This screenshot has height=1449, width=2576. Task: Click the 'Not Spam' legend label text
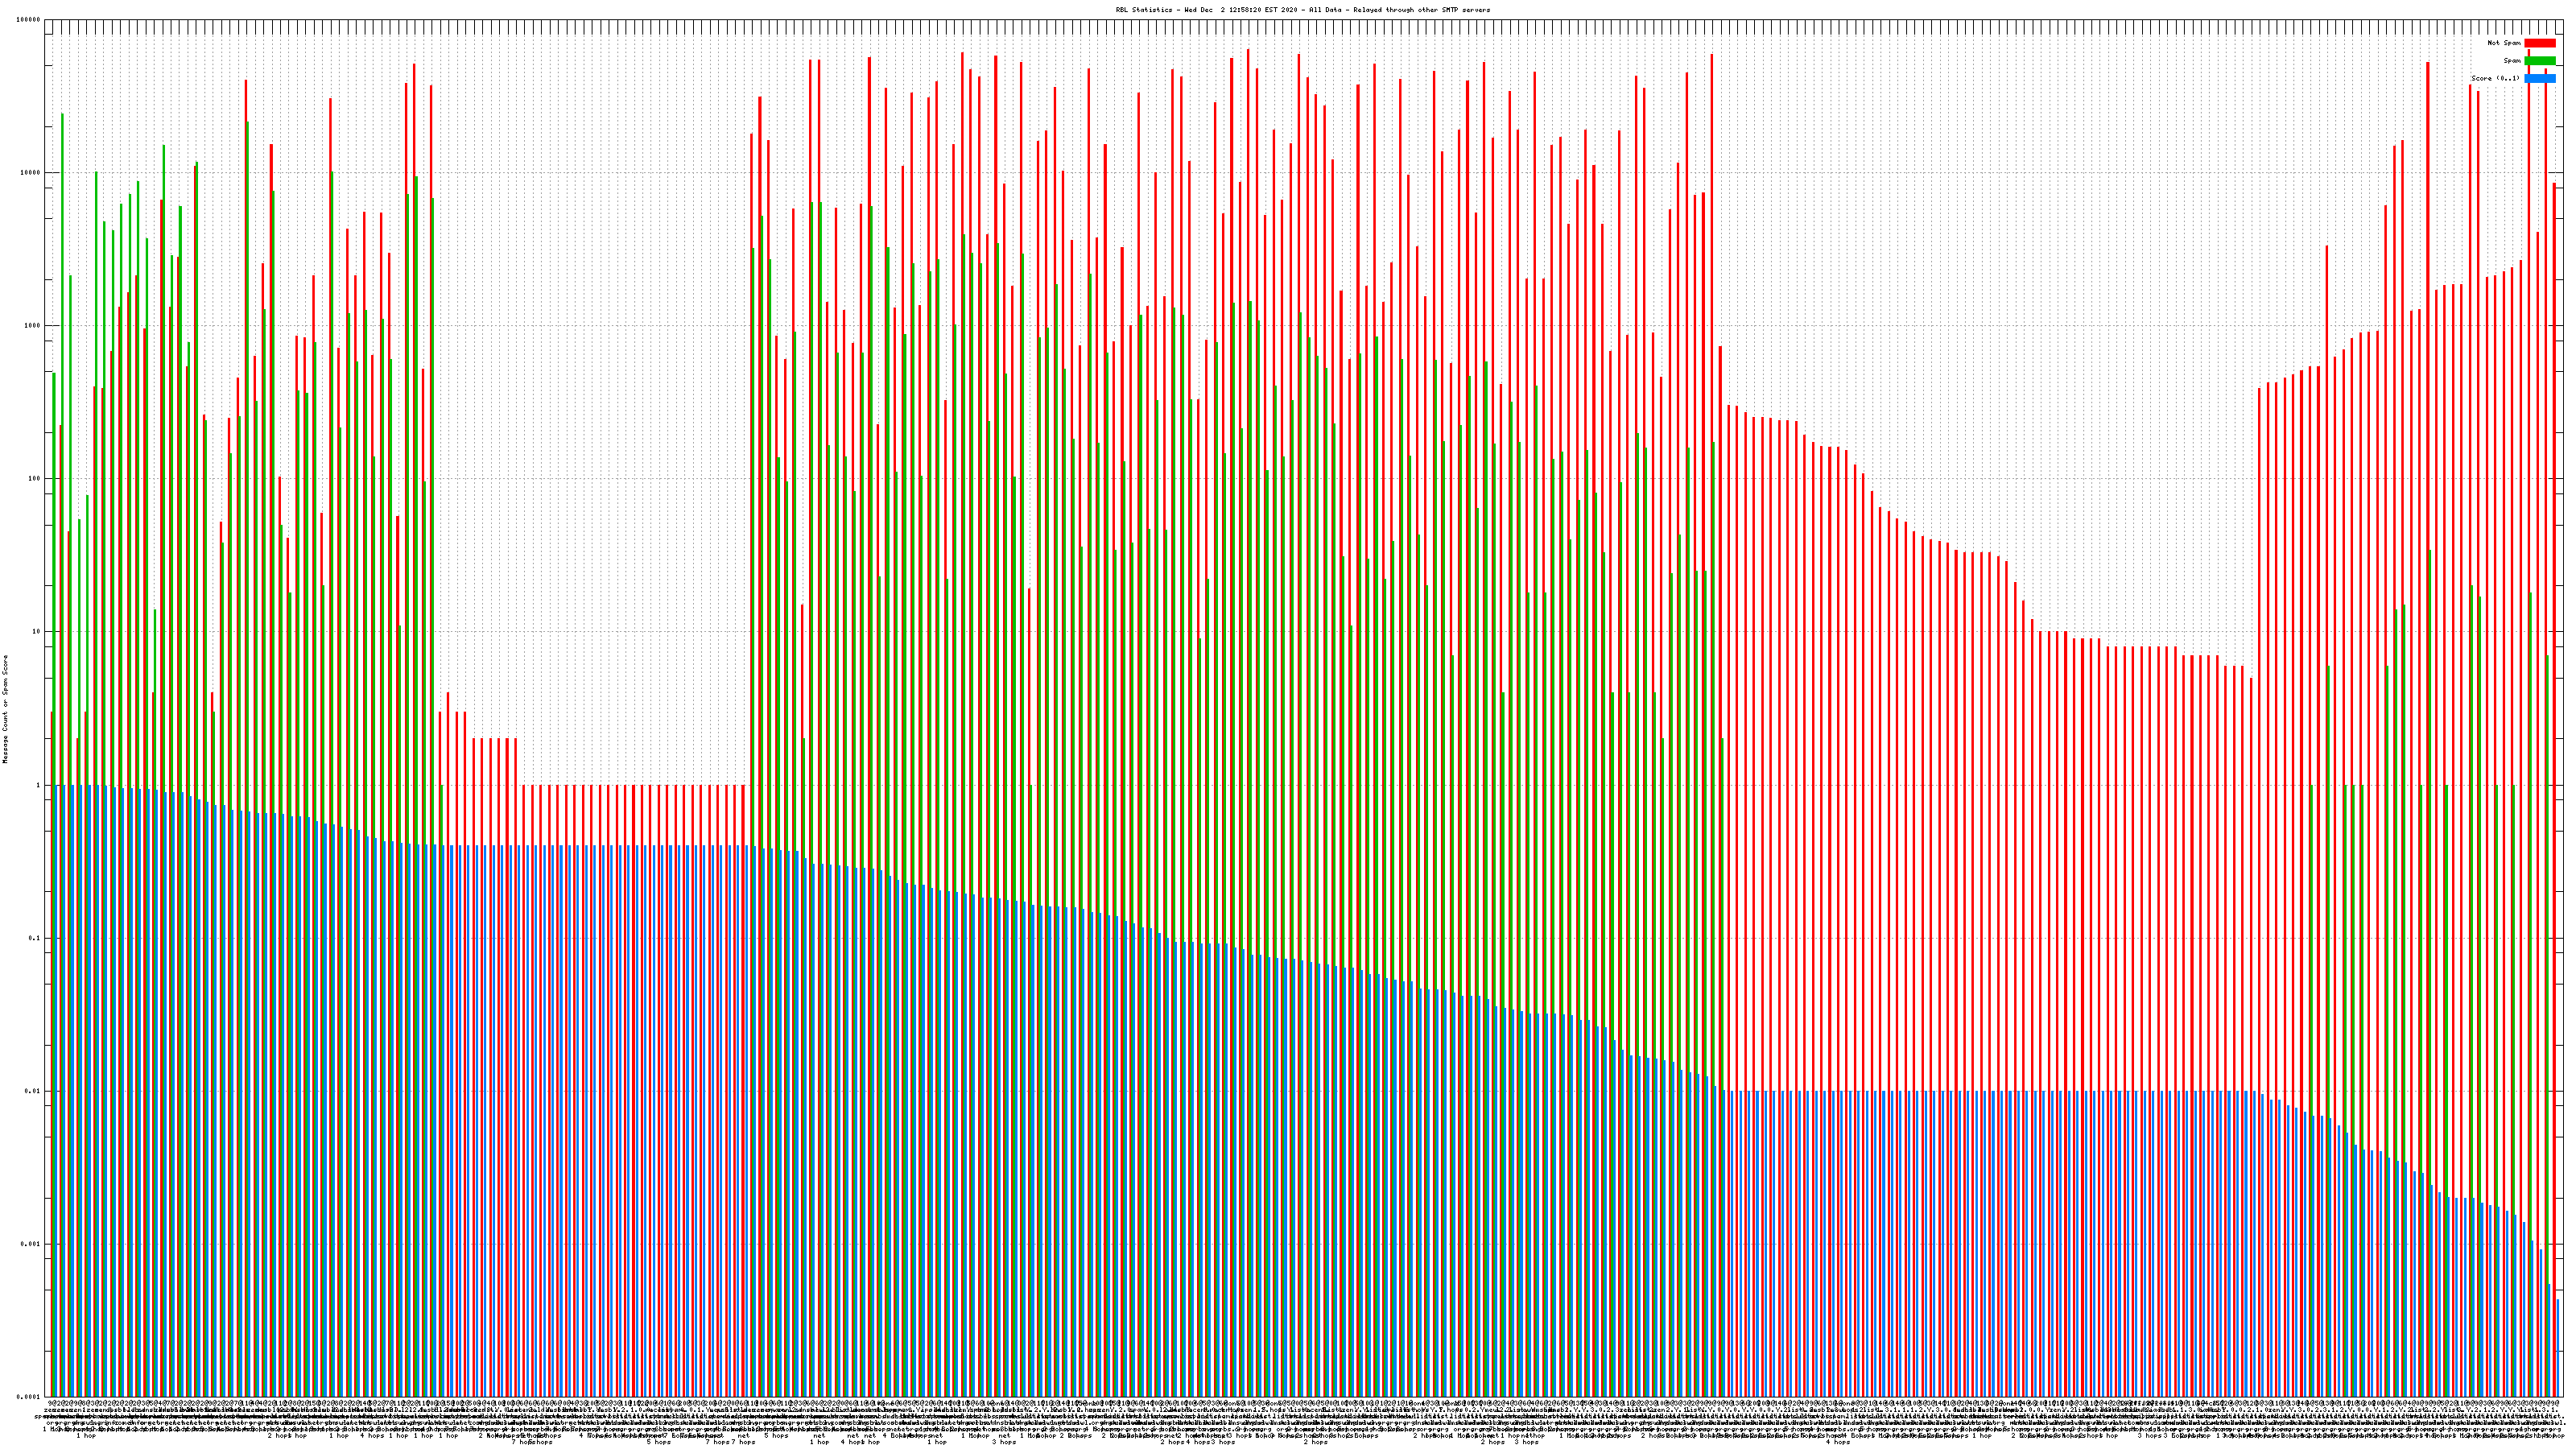point(2504,43)
